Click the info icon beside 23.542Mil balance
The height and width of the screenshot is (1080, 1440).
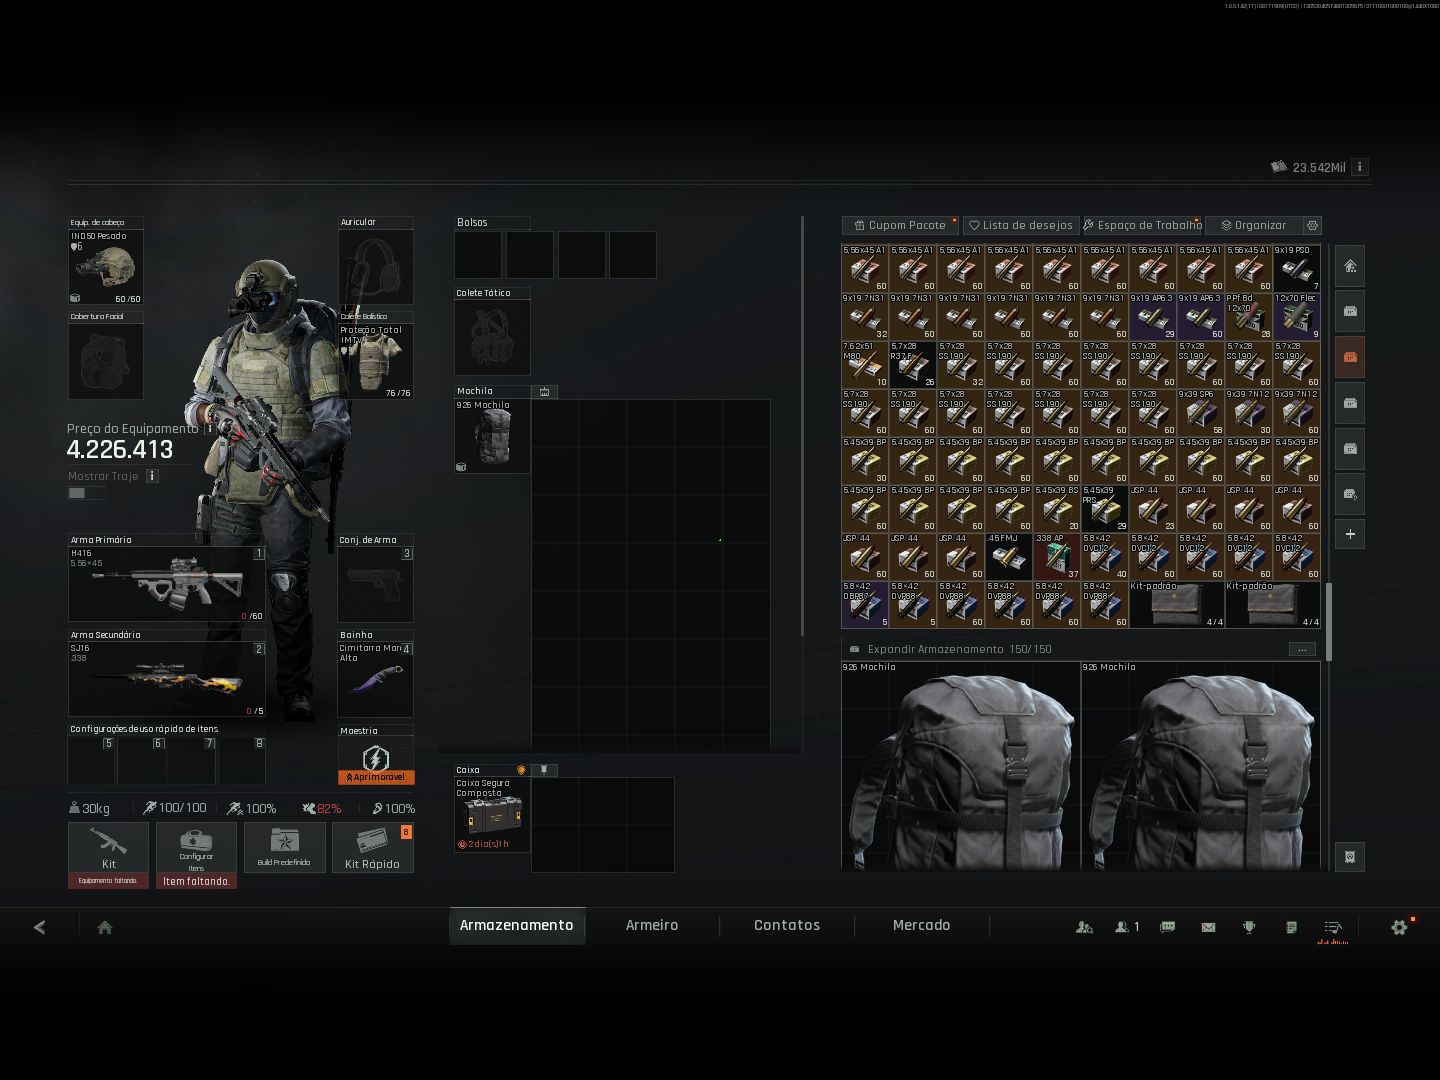pos(1359,167)
